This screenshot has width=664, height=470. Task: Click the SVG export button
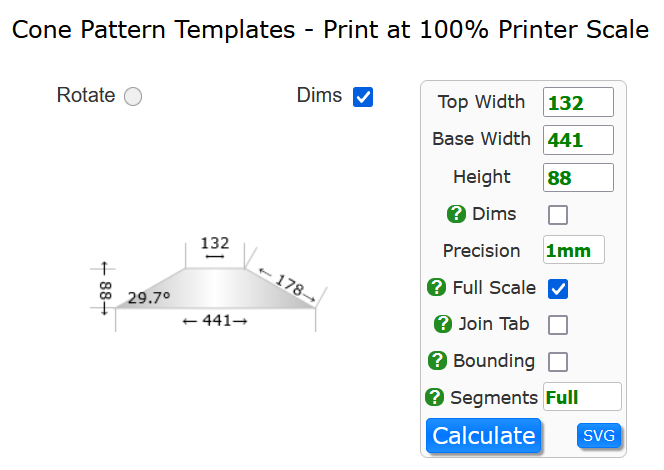pyautogui.click(x=599, y=435)
